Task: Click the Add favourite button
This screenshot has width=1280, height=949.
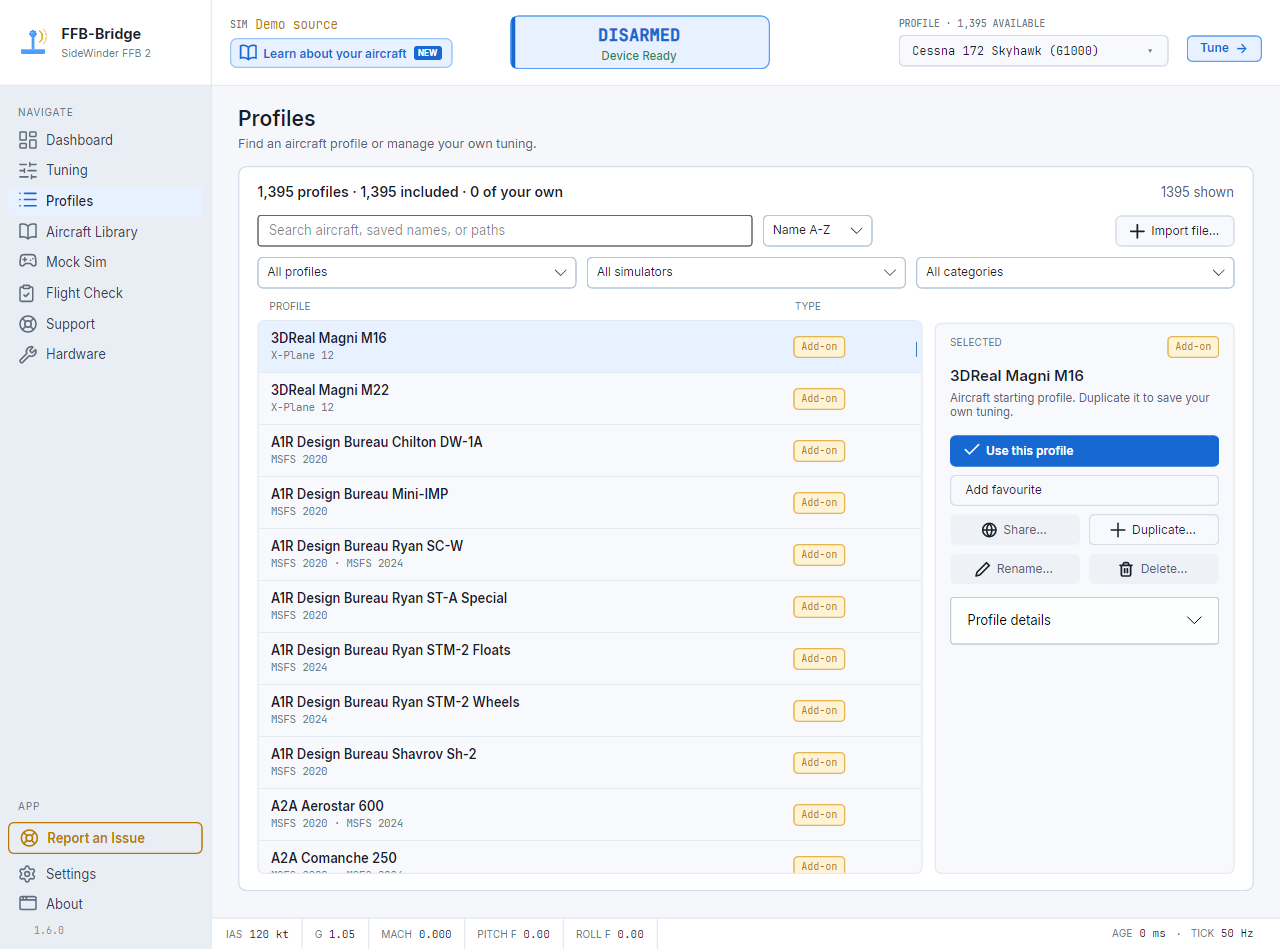Action: pos(1084,490)
